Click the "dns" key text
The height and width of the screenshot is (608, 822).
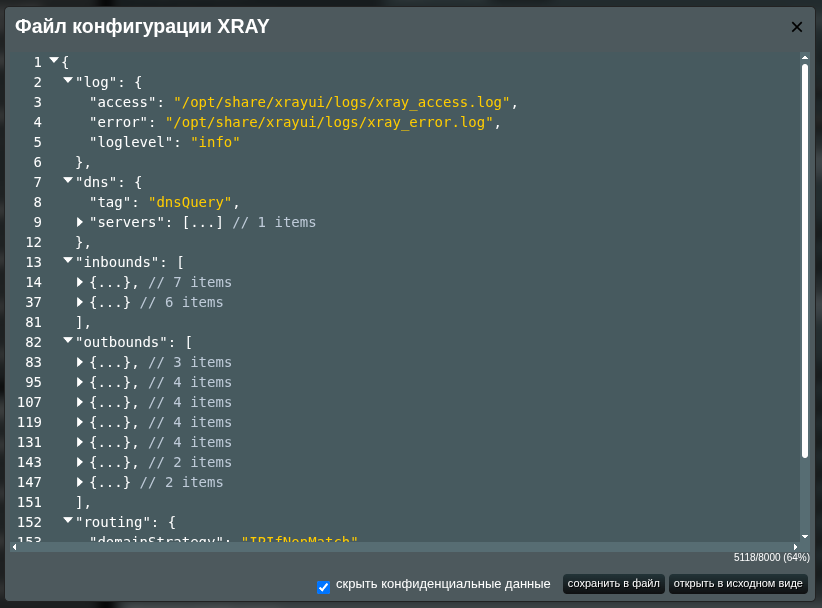pos(96,182)
